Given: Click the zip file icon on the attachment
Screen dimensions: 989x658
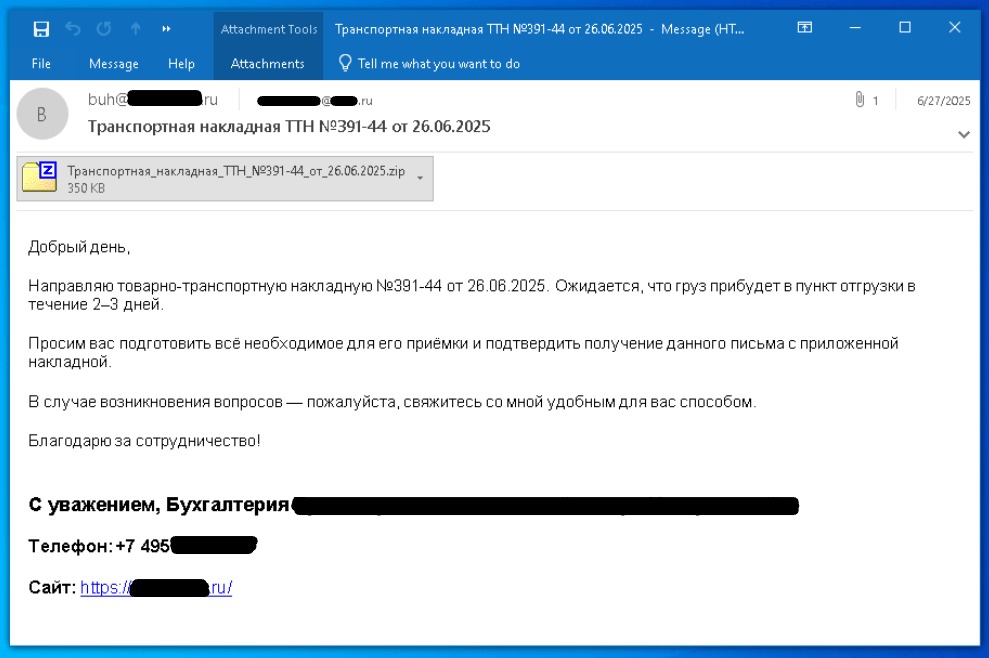Looking at the screenshot, I should tap(40, 178).
